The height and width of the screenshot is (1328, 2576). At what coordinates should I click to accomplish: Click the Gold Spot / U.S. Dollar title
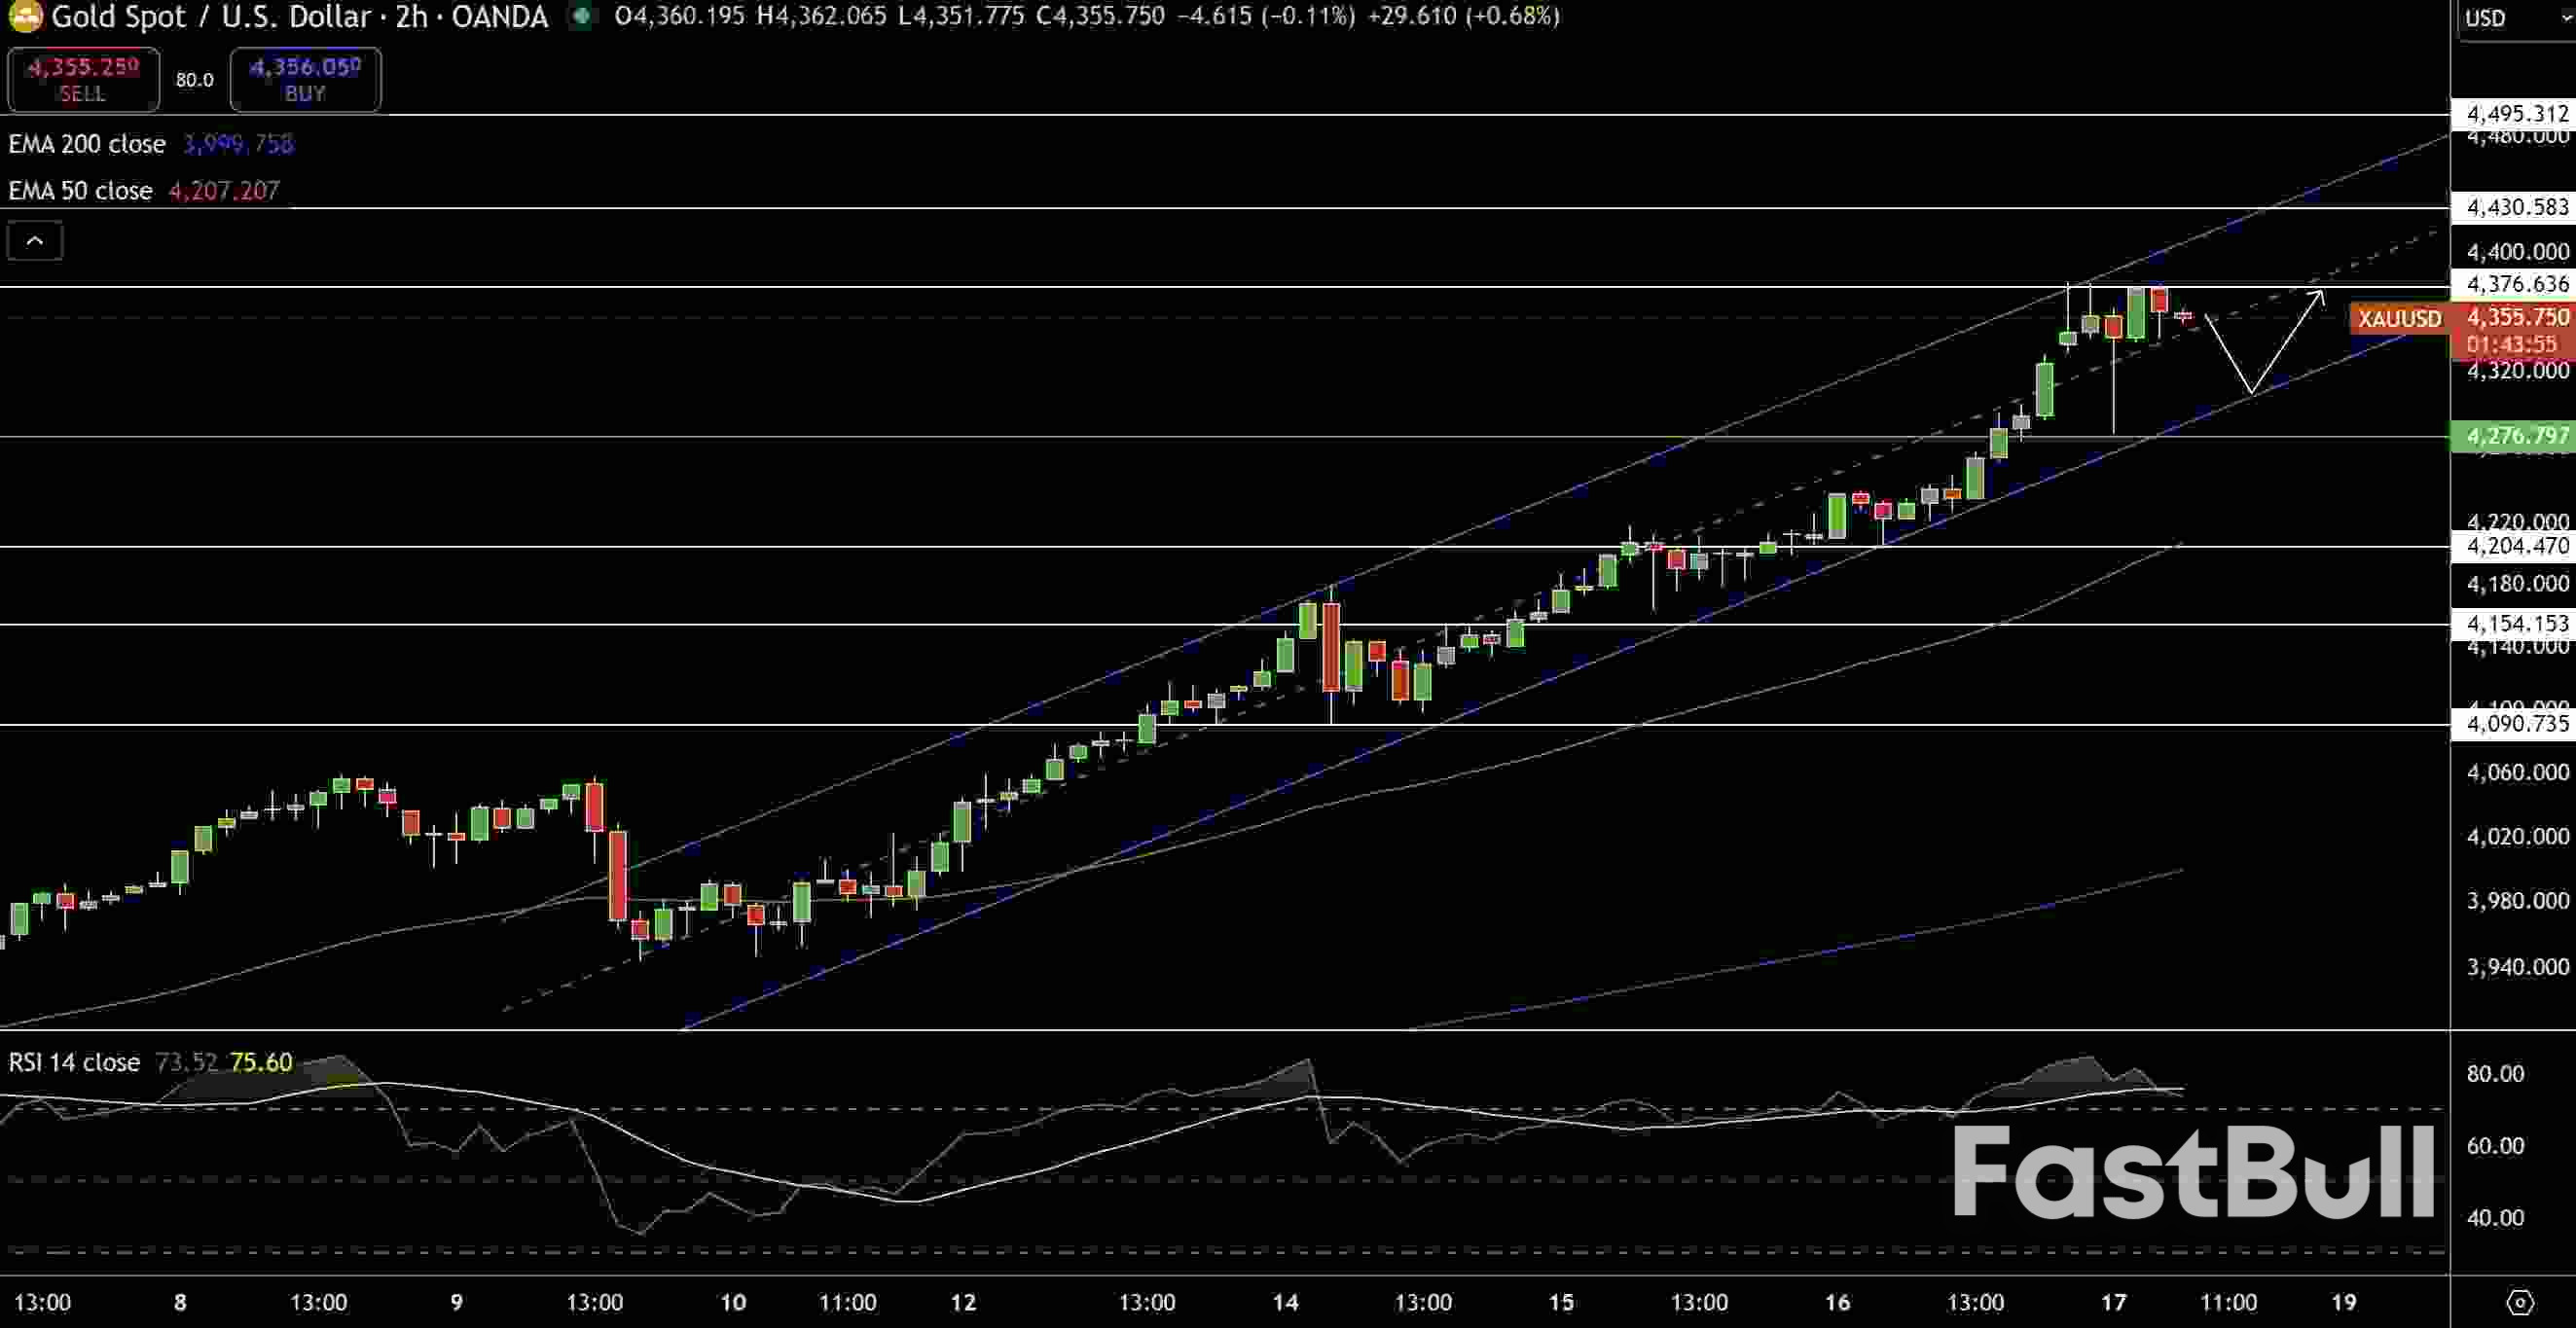[x=299, y=16]
